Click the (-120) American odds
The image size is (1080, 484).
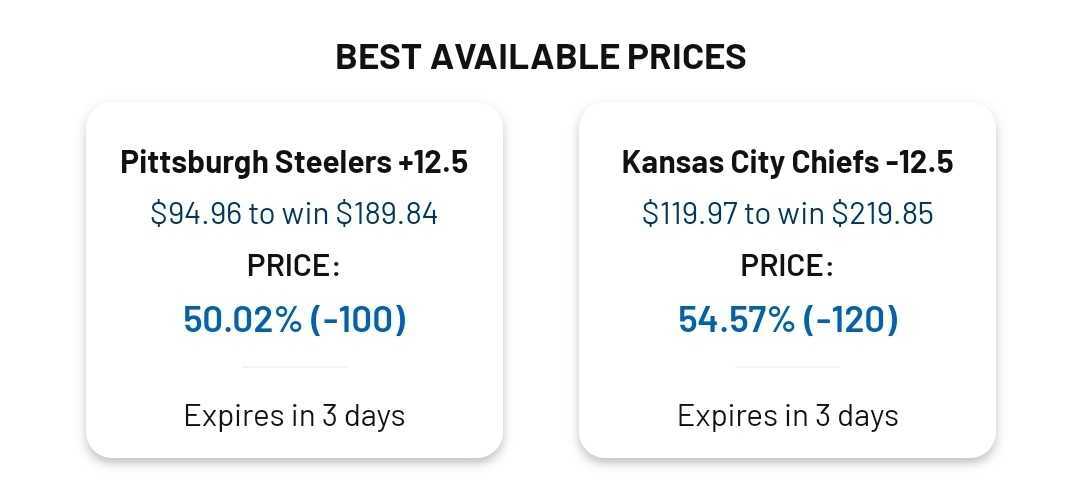click(851, 320)
